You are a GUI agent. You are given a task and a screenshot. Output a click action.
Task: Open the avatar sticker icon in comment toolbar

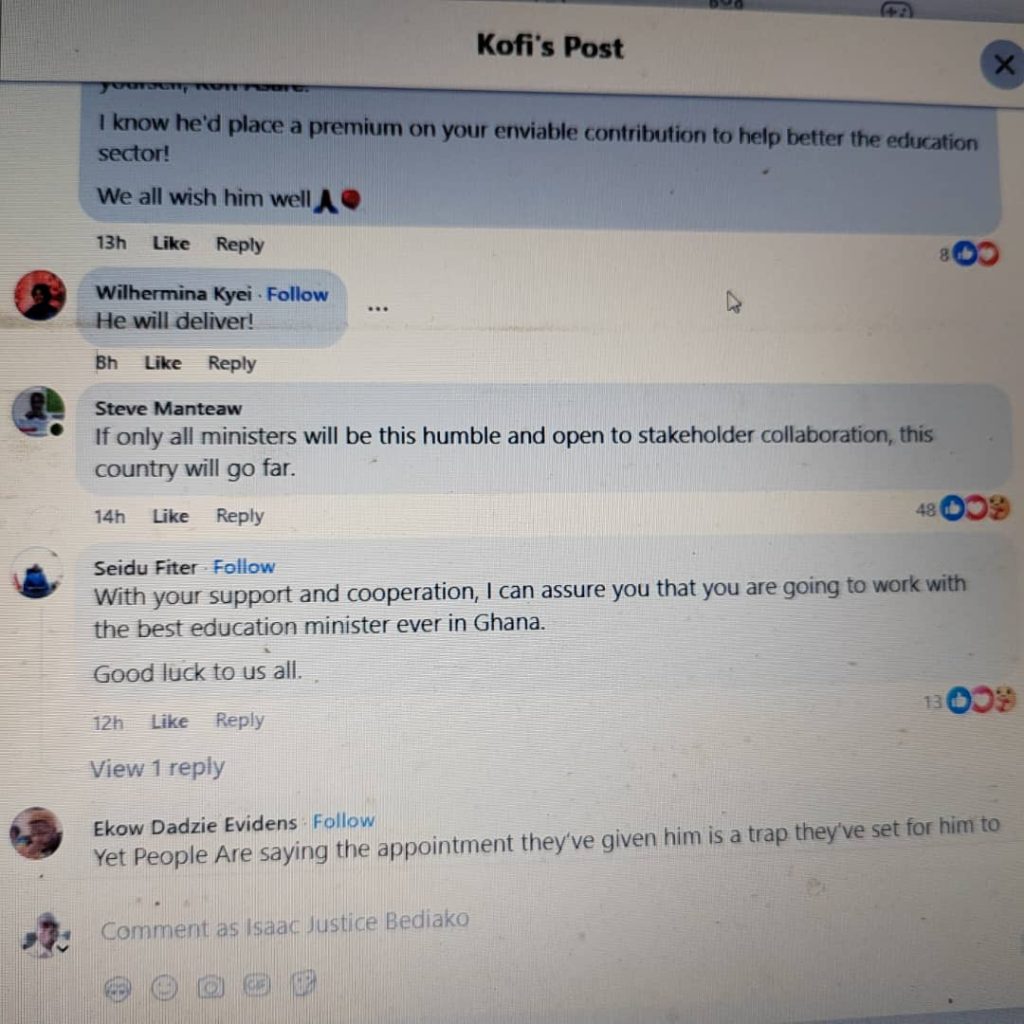point(118,989)
